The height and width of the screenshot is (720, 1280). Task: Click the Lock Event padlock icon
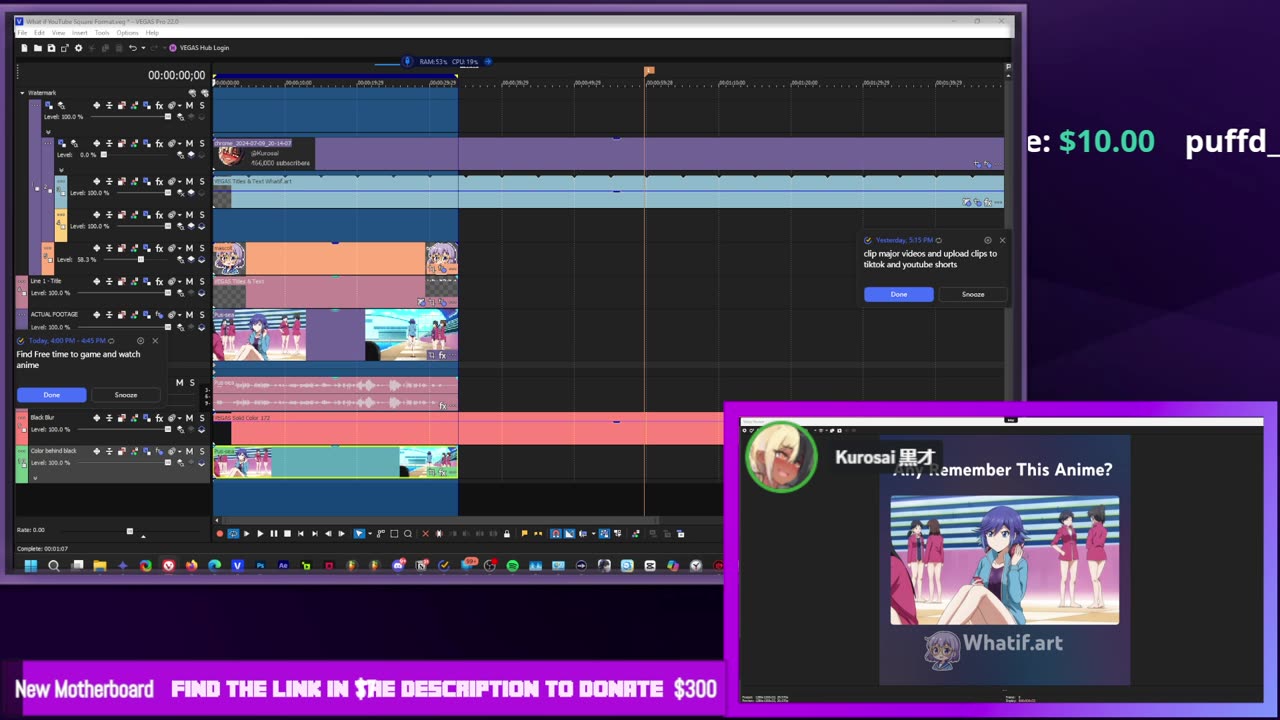(507, 533)
